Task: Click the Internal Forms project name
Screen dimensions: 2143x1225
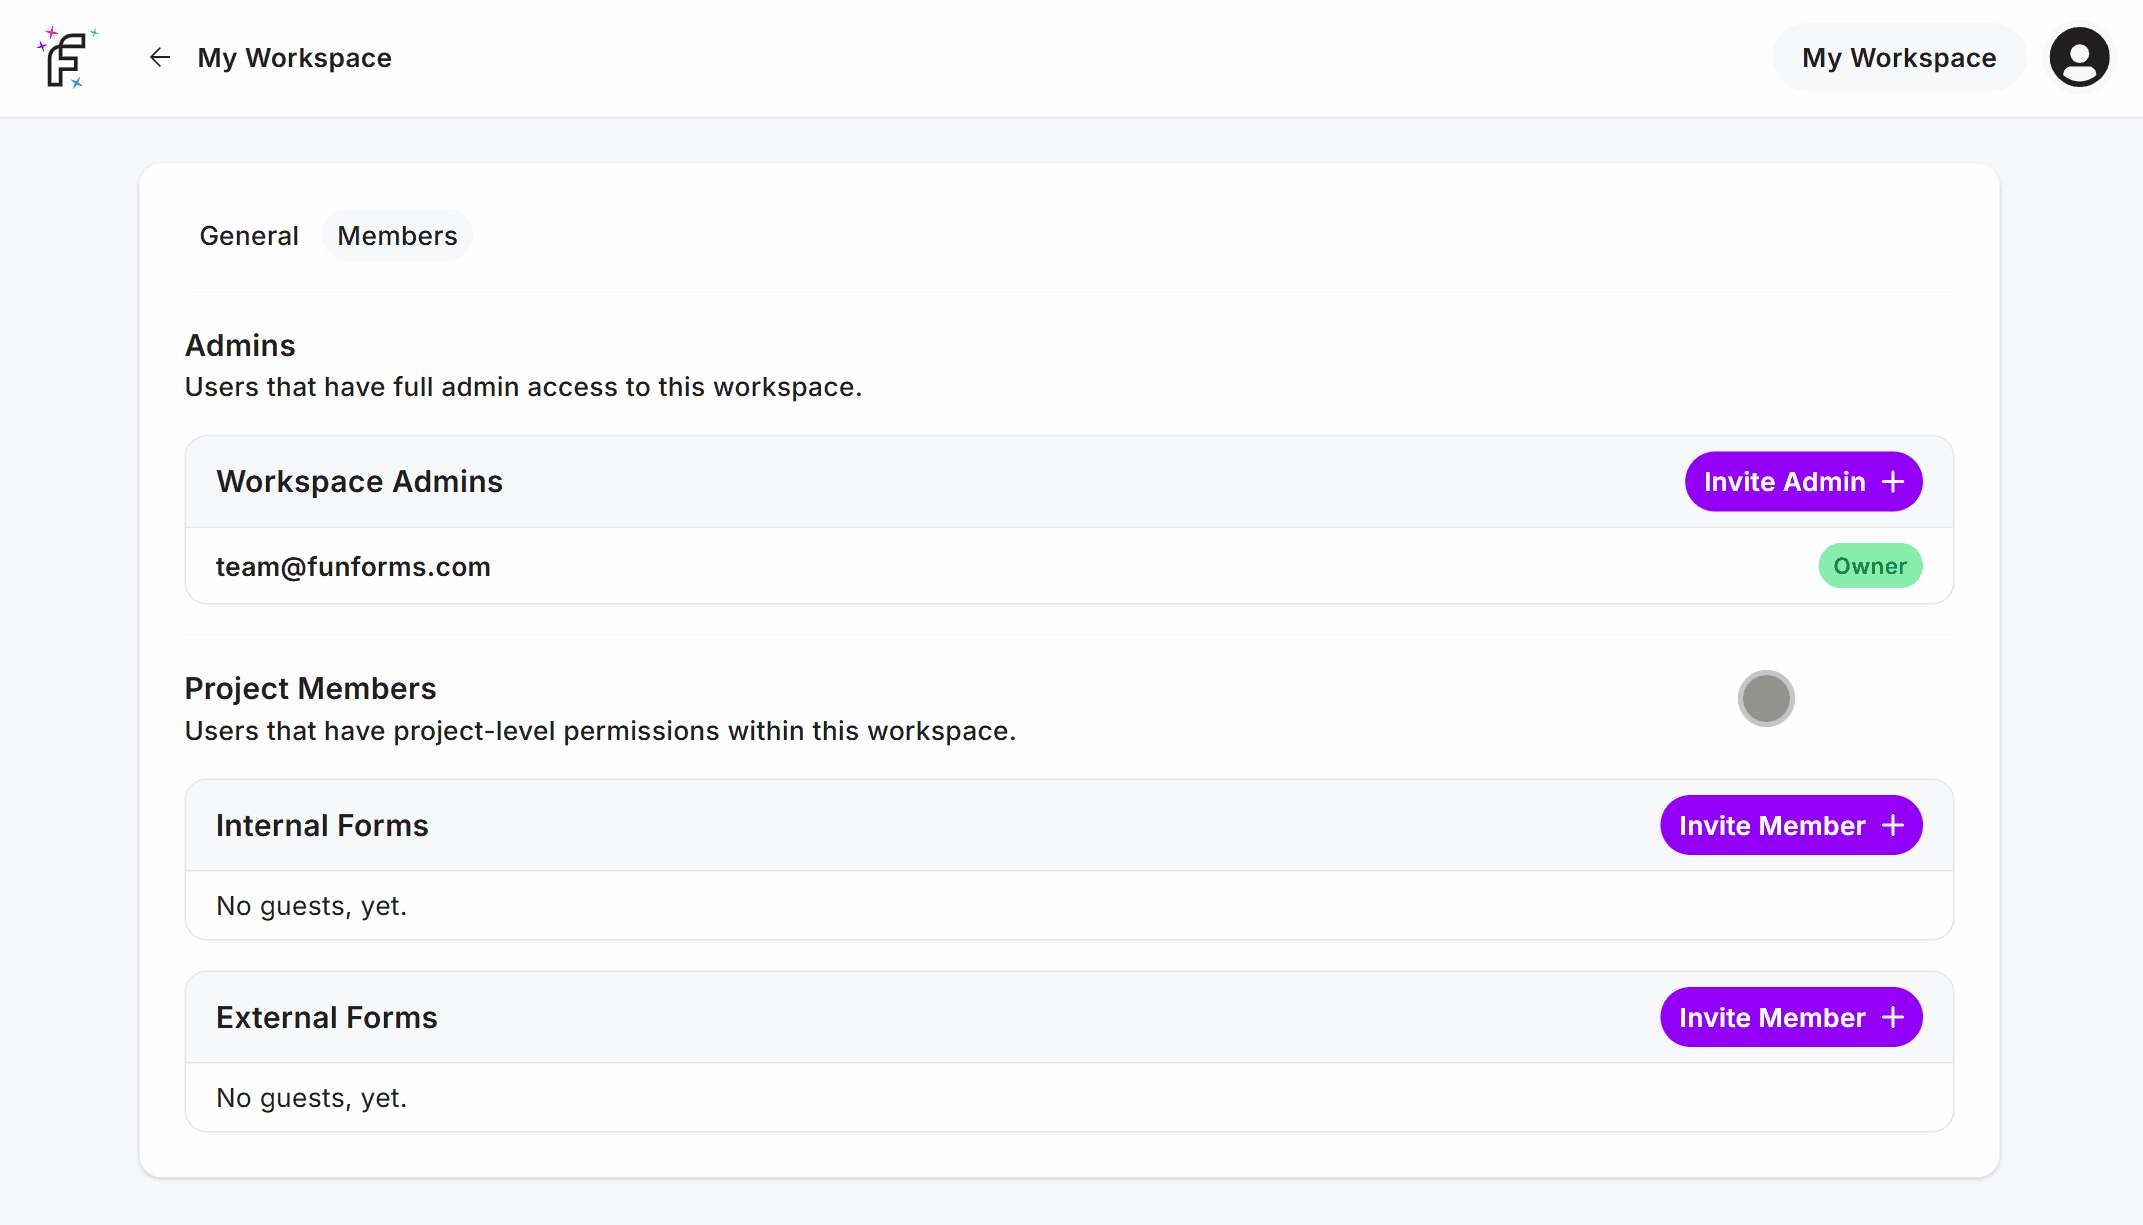Action: tap(322, 826)
